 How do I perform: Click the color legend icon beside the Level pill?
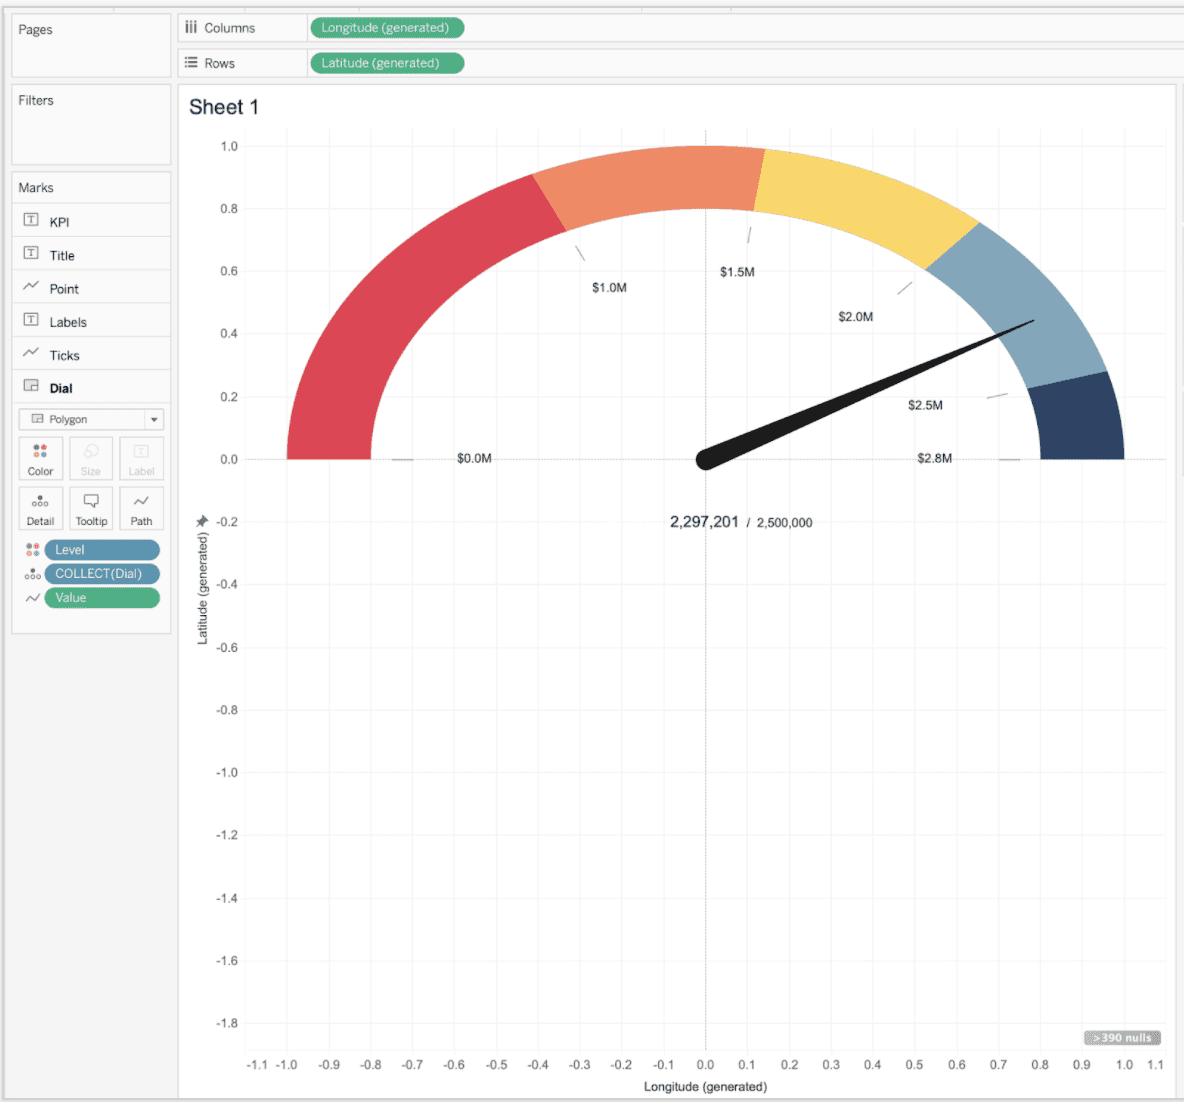(32, 549)
